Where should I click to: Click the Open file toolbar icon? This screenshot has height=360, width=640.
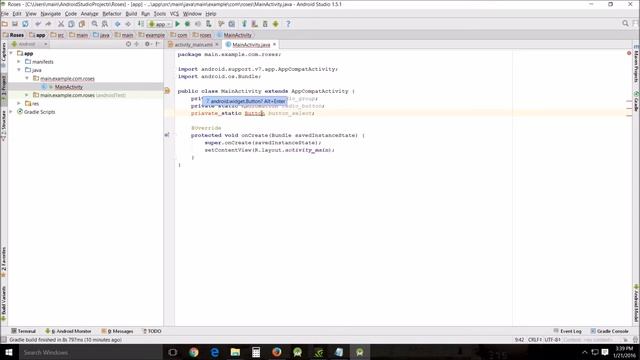coord(5,24)
